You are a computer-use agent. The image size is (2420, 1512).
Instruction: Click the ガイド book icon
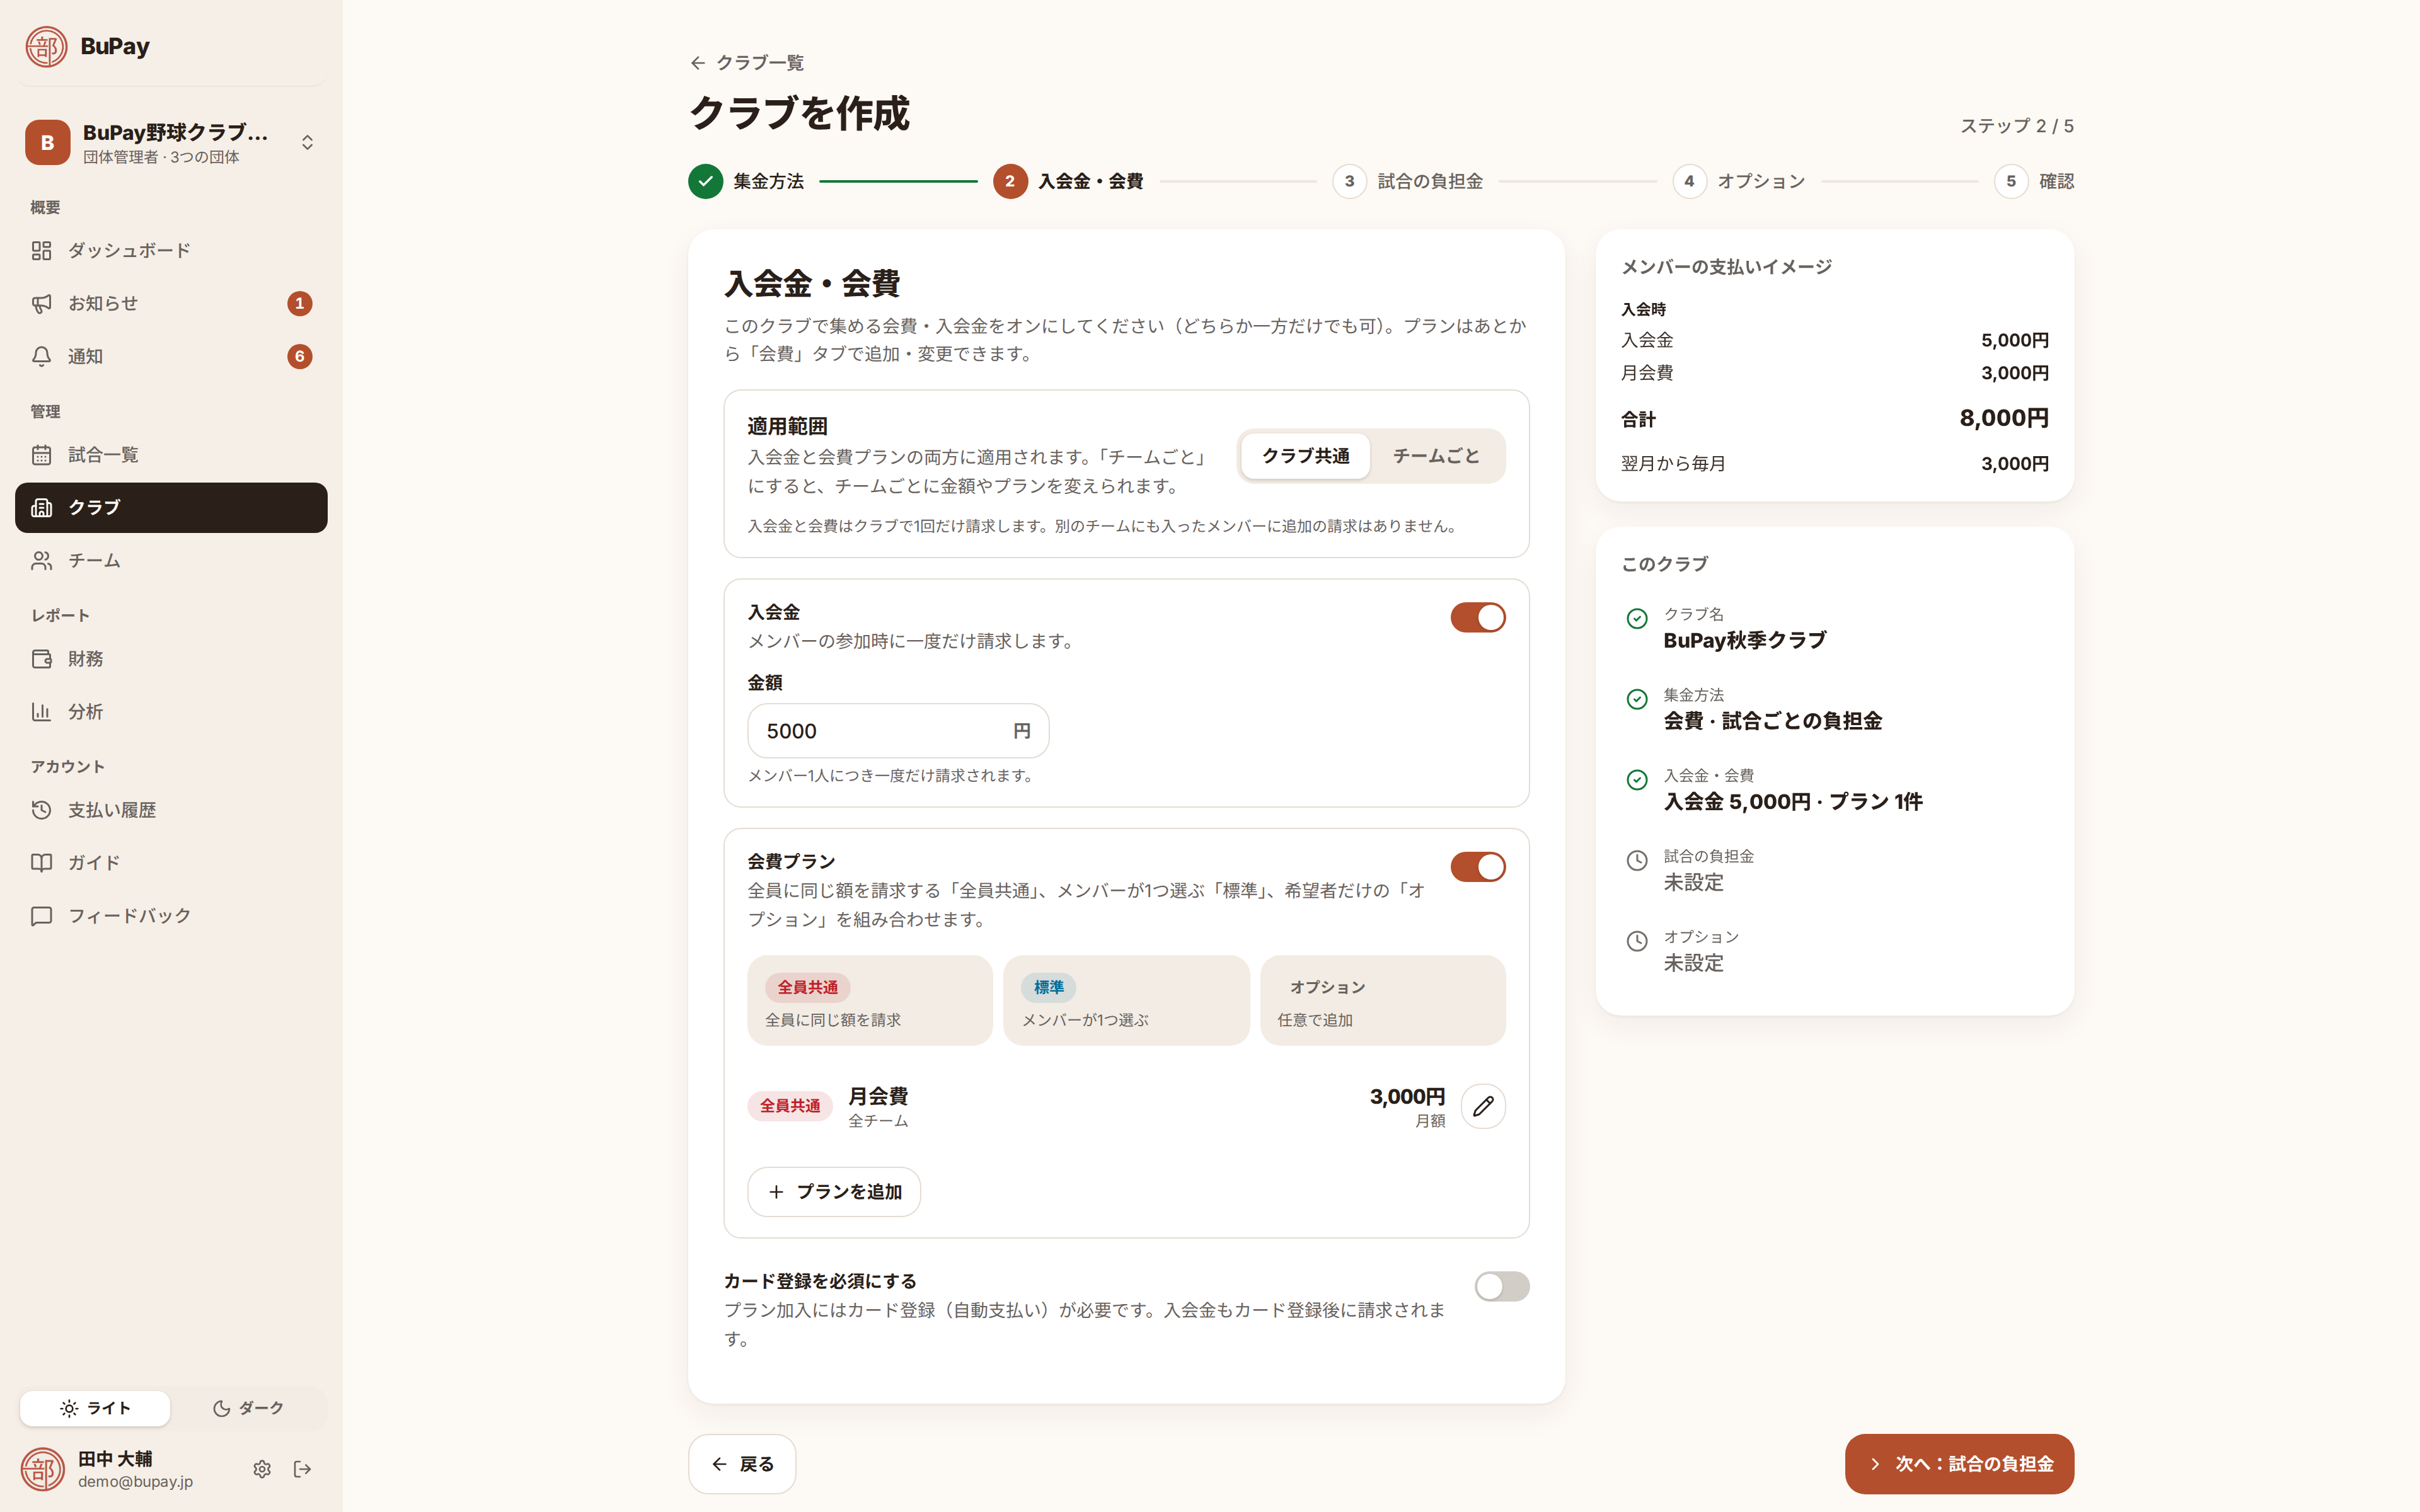coord(41,863)
